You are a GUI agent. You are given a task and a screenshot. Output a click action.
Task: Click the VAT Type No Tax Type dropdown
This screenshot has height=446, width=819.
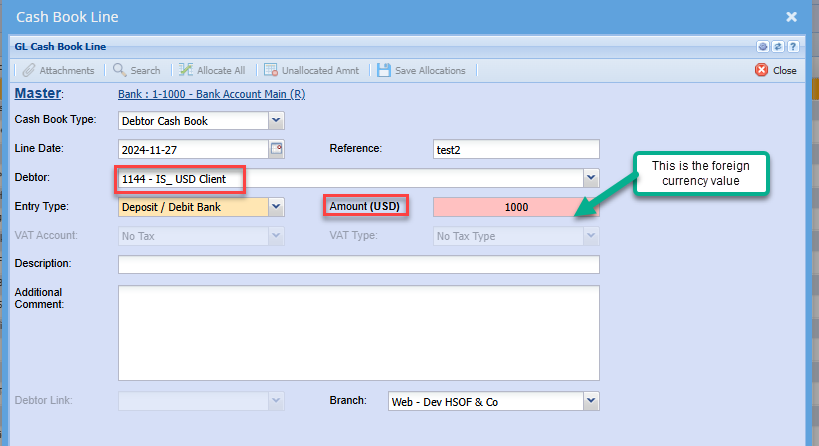pyautogui.click(x=516, y=236)
